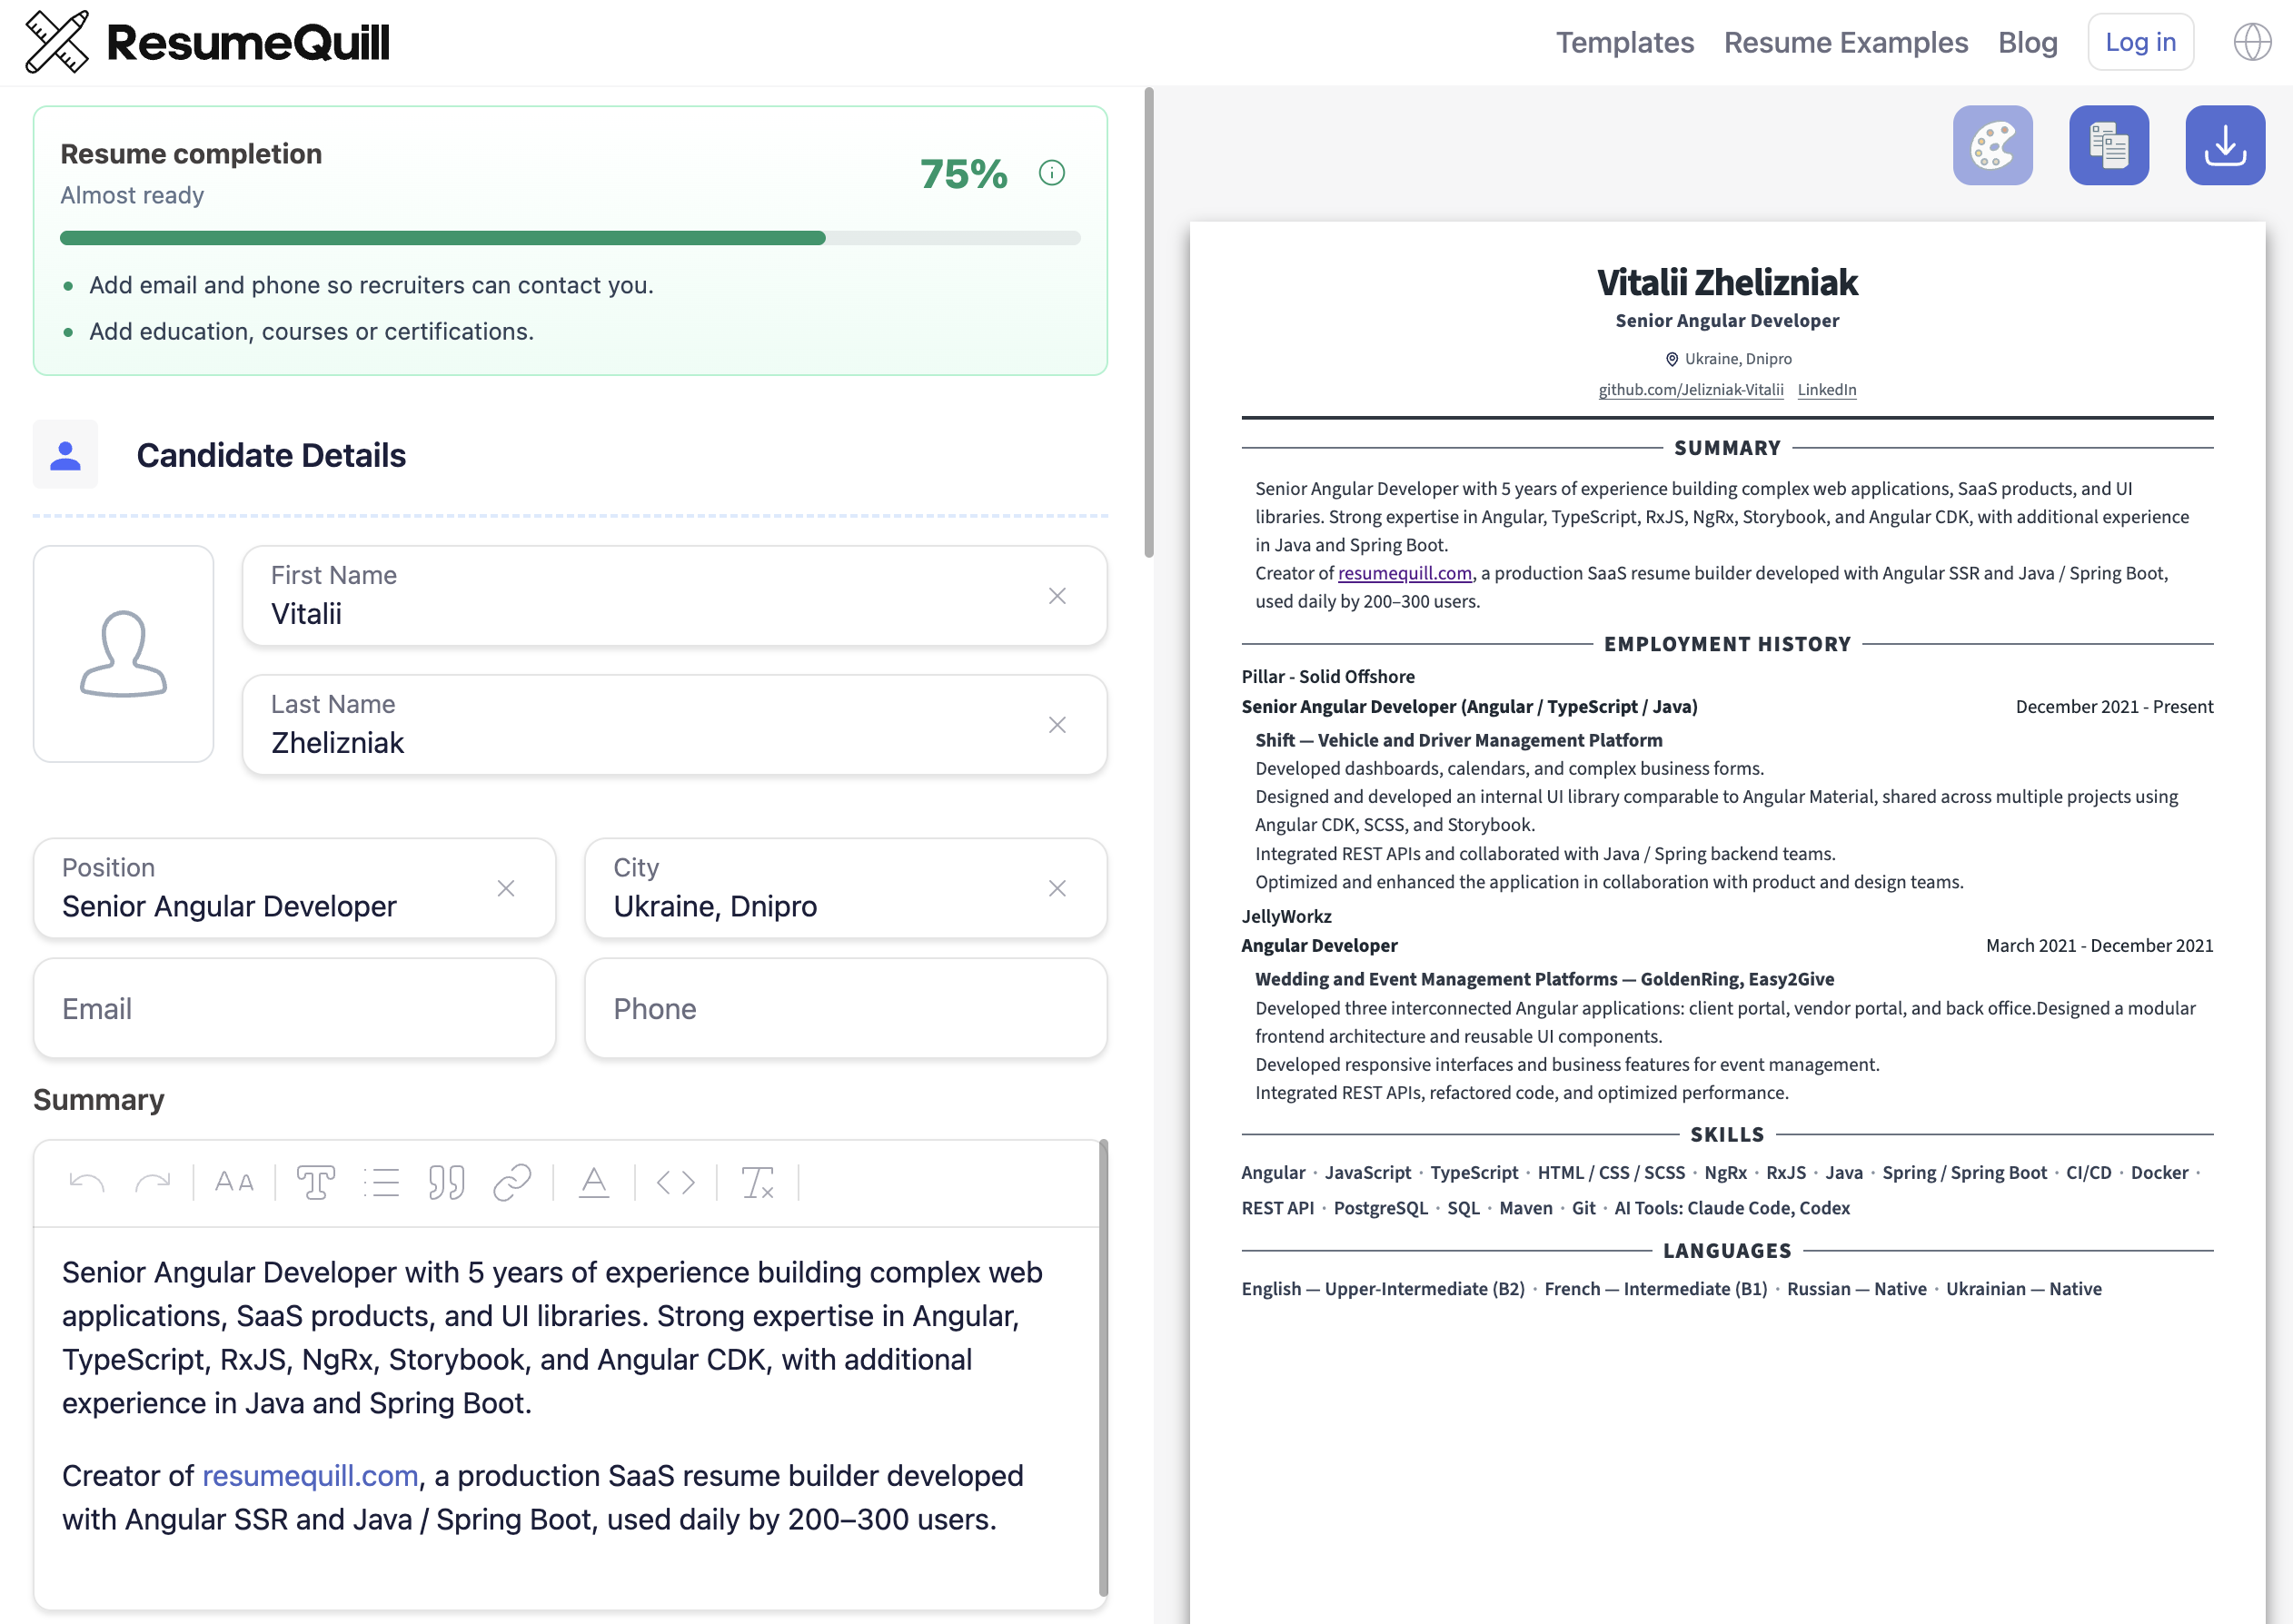Click EMPLOYMENT HISTORY heading in preview

pos(1726,644)
